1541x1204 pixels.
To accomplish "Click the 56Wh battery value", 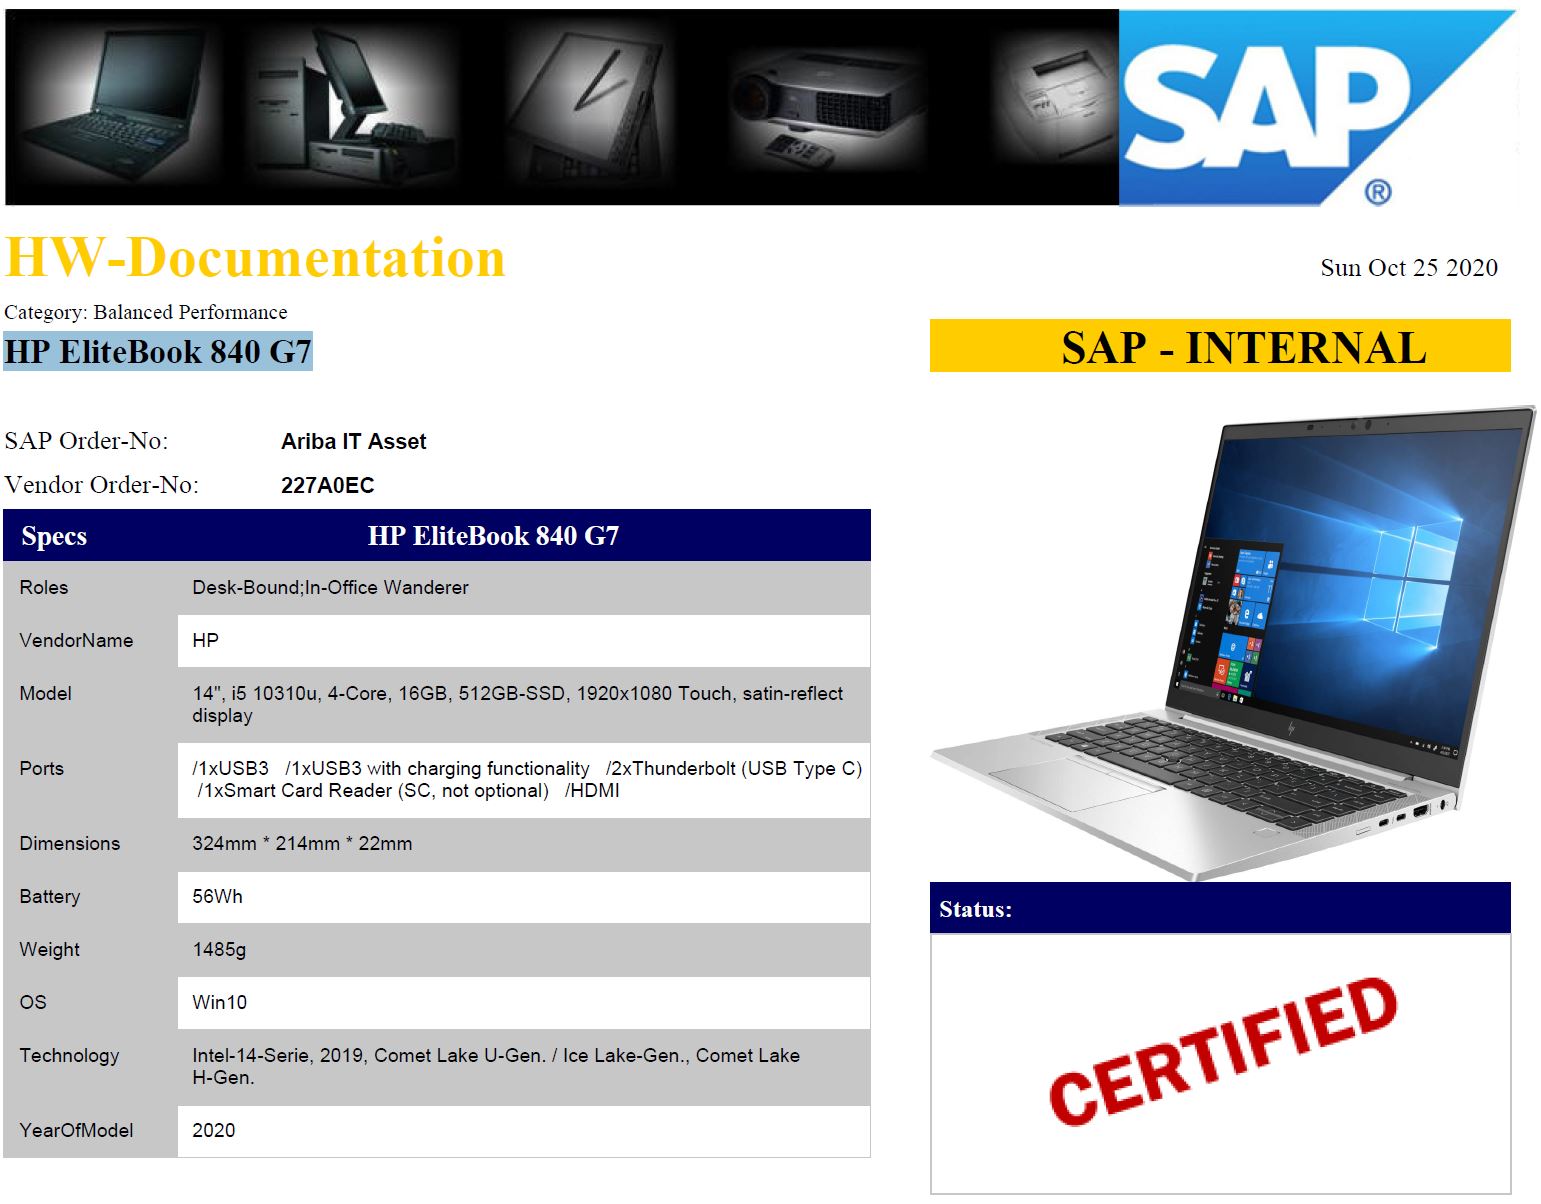I will click(x=217, y=897).
